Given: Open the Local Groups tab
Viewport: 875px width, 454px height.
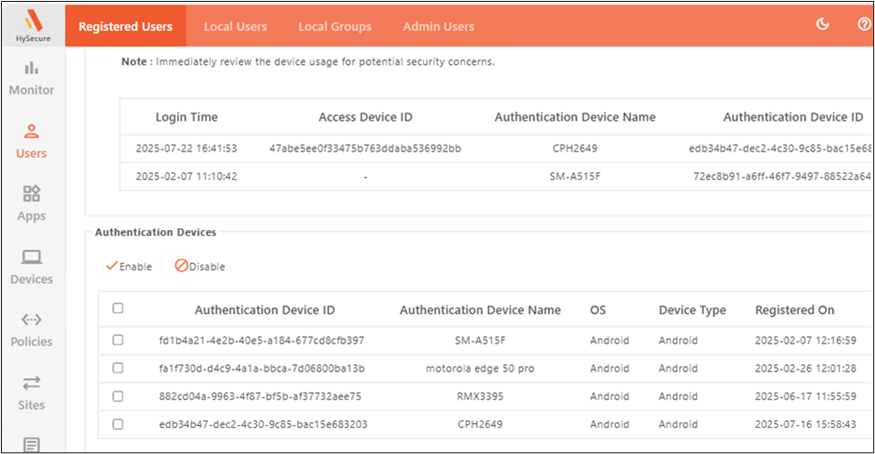Looking at the screenshot, I should coord(334,26).
